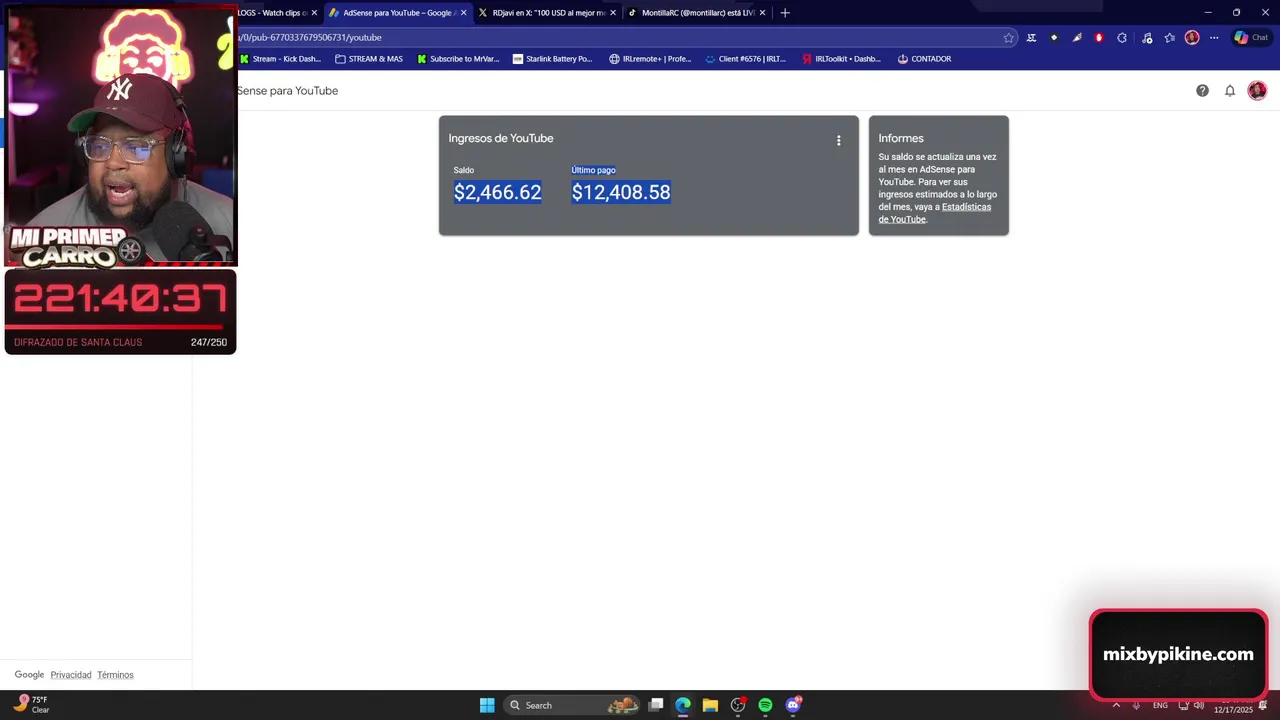This screenshot has width=1280, height=720.
Task: Click the Informes card heading
Action: click(x=901, y=138)
